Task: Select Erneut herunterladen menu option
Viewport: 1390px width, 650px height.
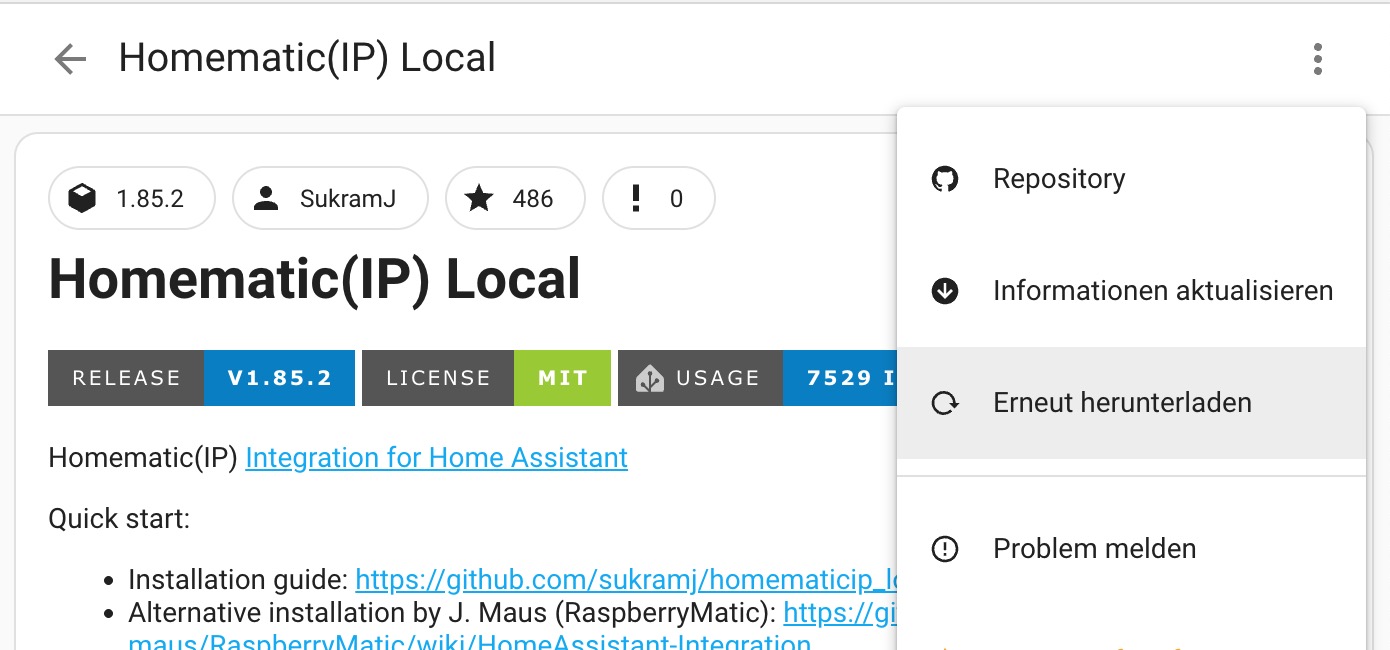Action: pos(1131,403)
